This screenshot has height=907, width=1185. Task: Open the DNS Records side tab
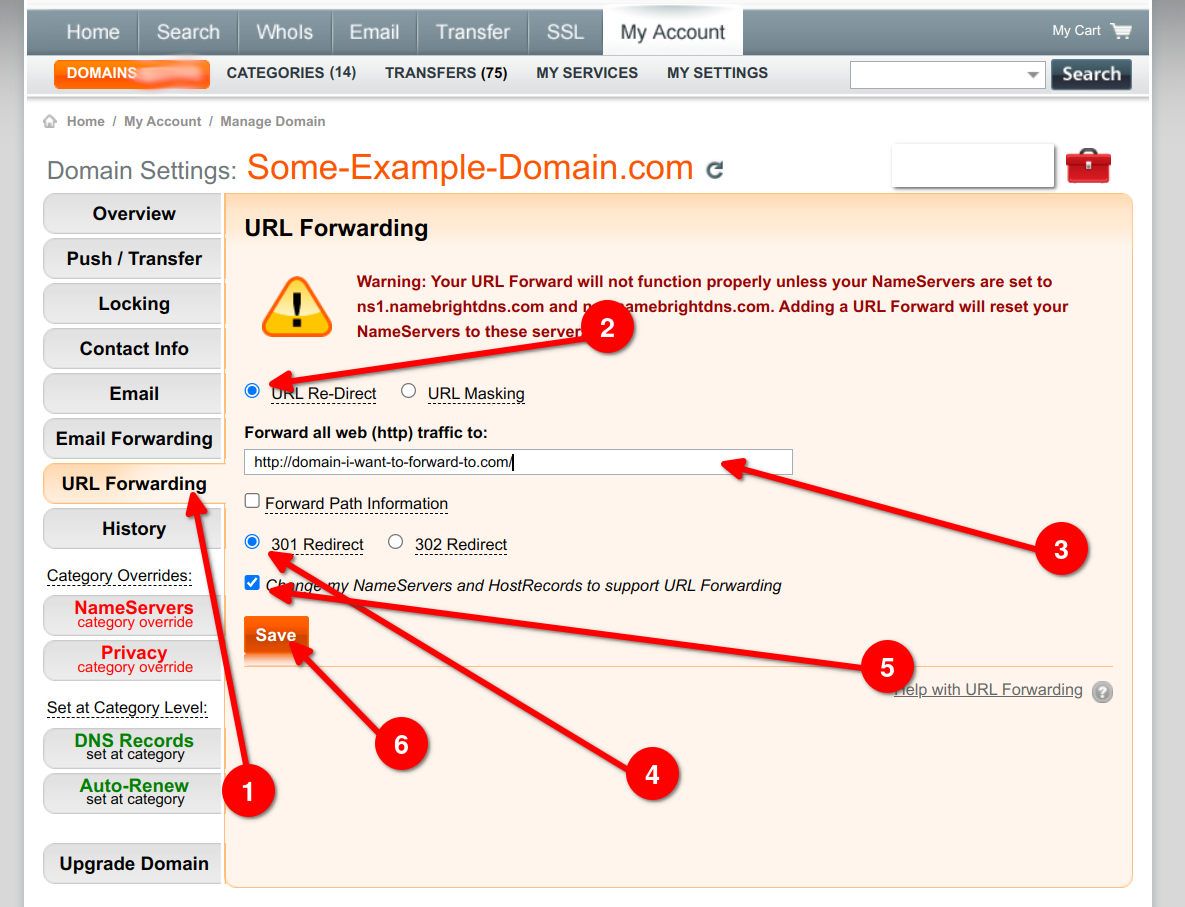[133, 747]
